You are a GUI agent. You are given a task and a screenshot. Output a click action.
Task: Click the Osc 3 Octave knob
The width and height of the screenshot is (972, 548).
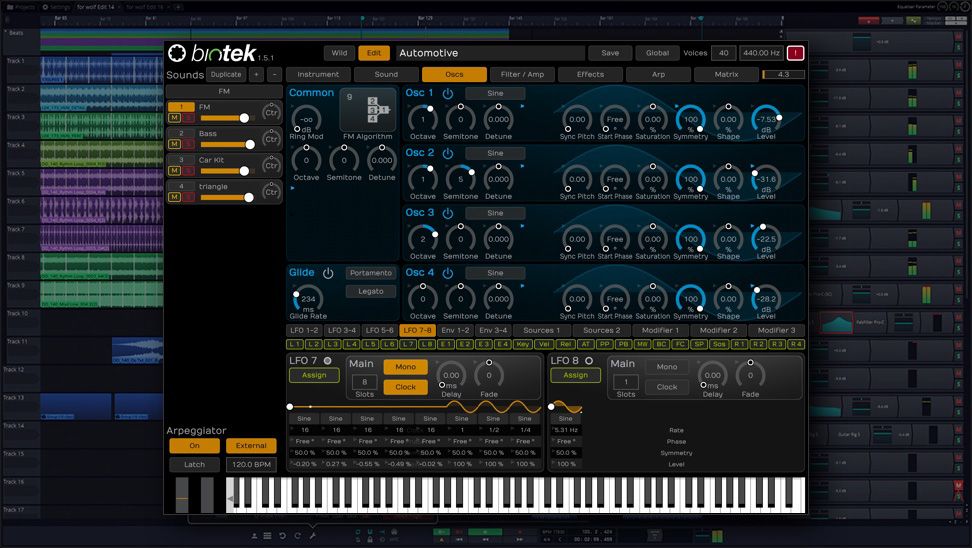pyautogui.click(x=423, y=239)
